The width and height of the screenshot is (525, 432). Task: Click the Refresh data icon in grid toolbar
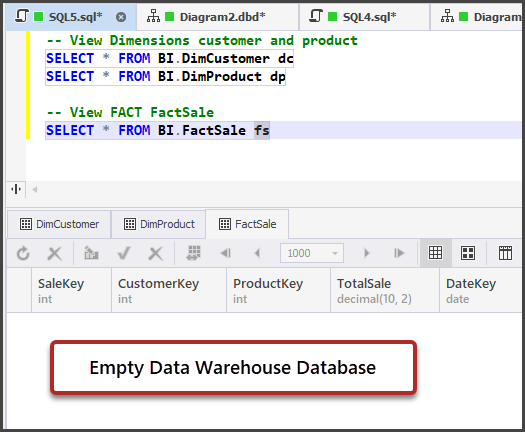[x=23, y=254]
